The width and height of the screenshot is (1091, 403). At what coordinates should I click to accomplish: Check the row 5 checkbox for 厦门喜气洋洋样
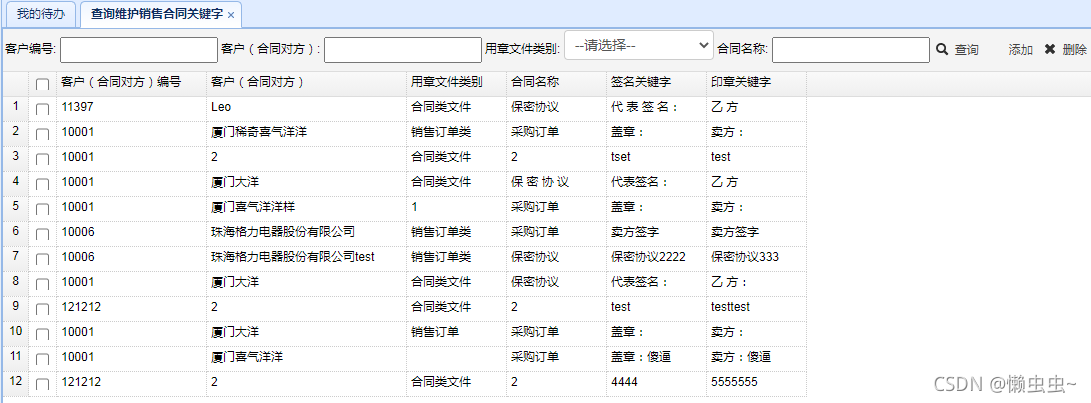coord(42,210)
